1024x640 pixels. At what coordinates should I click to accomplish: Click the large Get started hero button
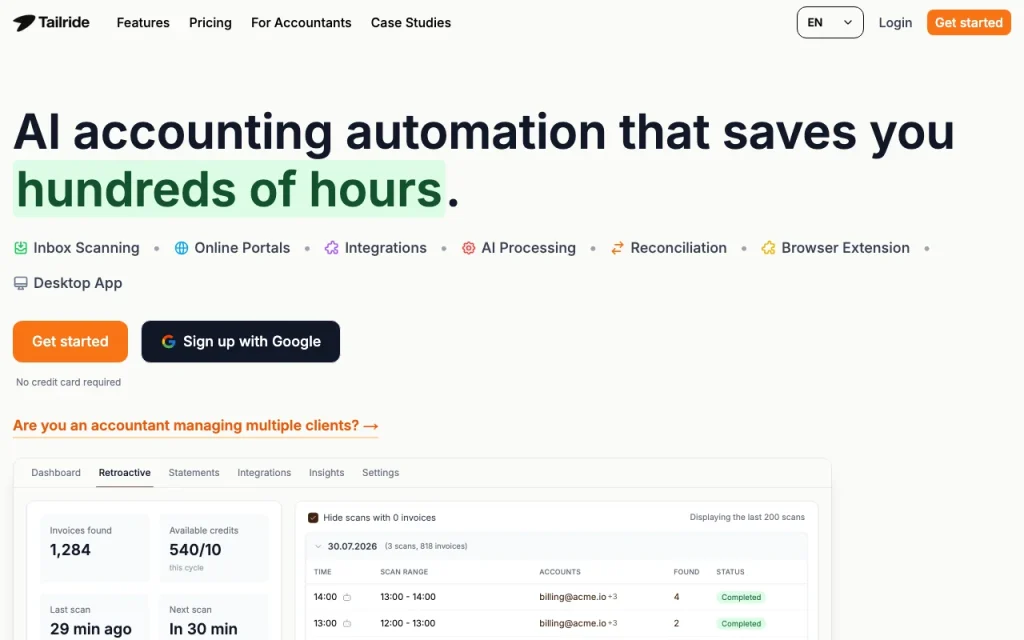point(71,342)
